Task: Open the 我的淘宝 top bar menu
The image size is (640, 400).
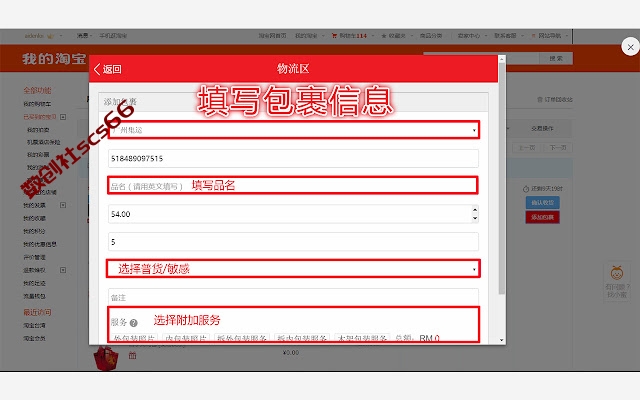Action: coord(309,36)
